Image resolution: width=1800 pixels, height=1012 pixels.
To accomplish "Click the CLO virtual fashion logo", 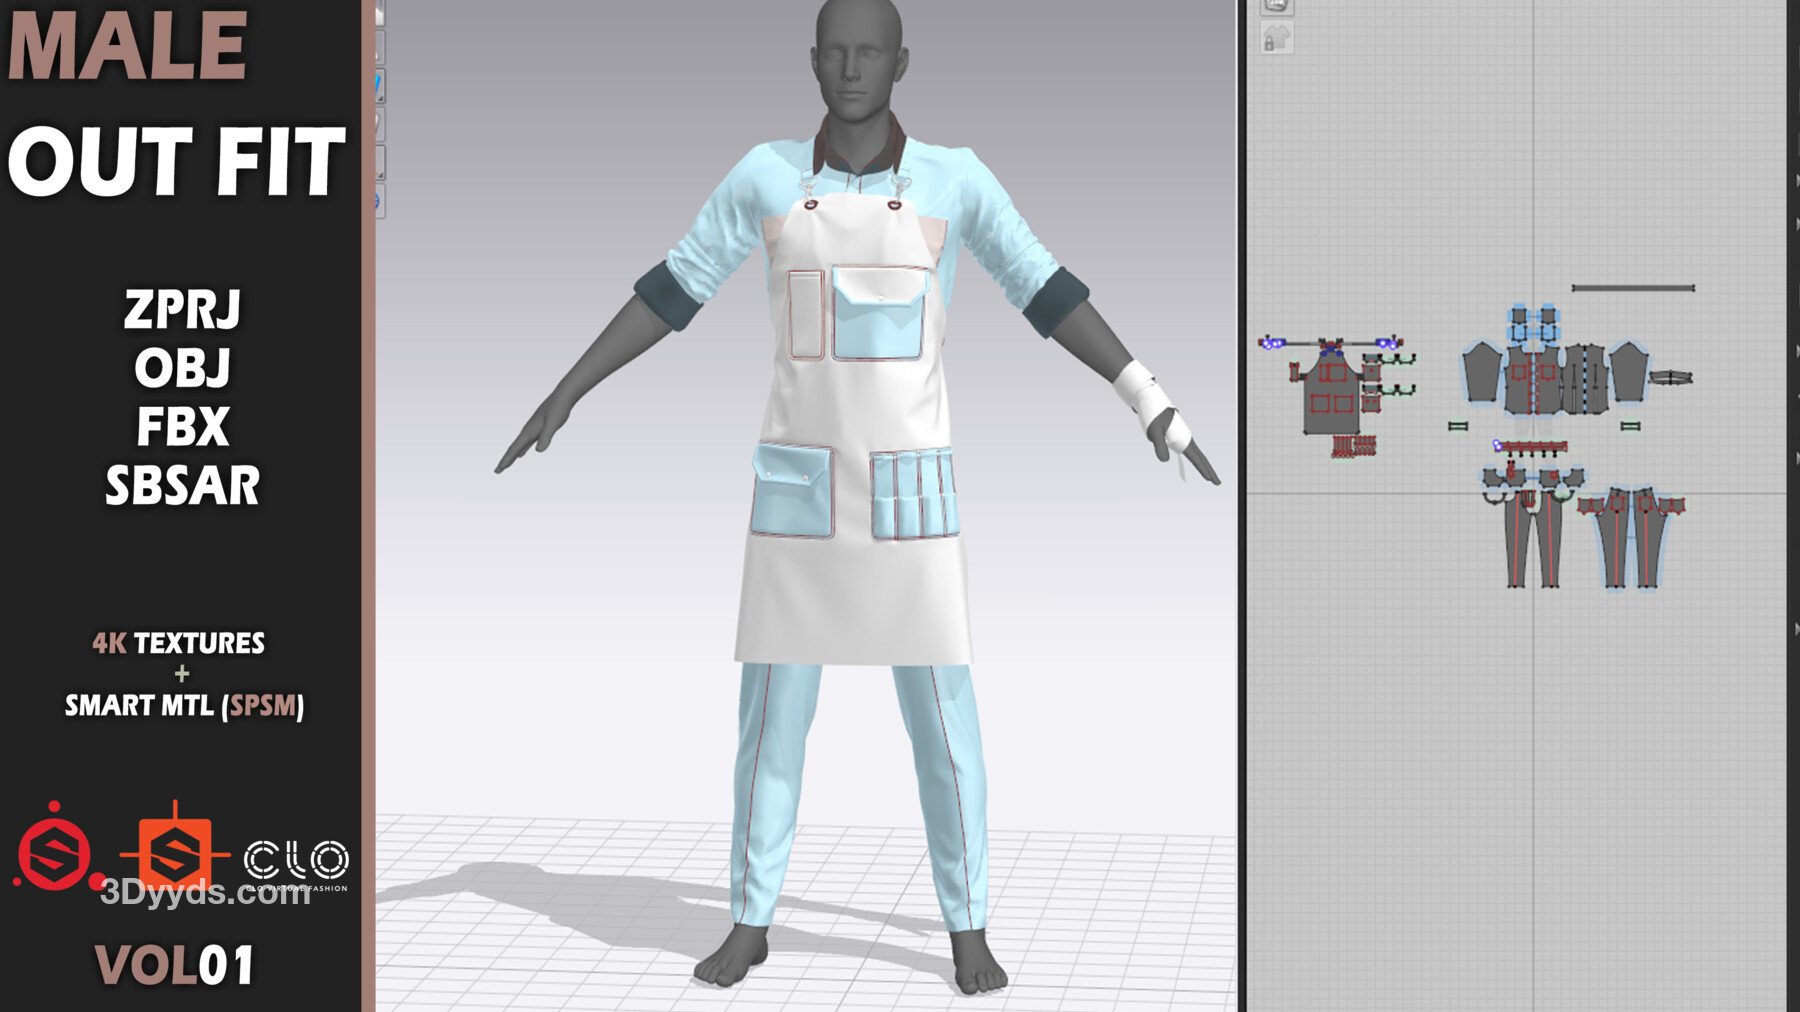I will 296,862.
